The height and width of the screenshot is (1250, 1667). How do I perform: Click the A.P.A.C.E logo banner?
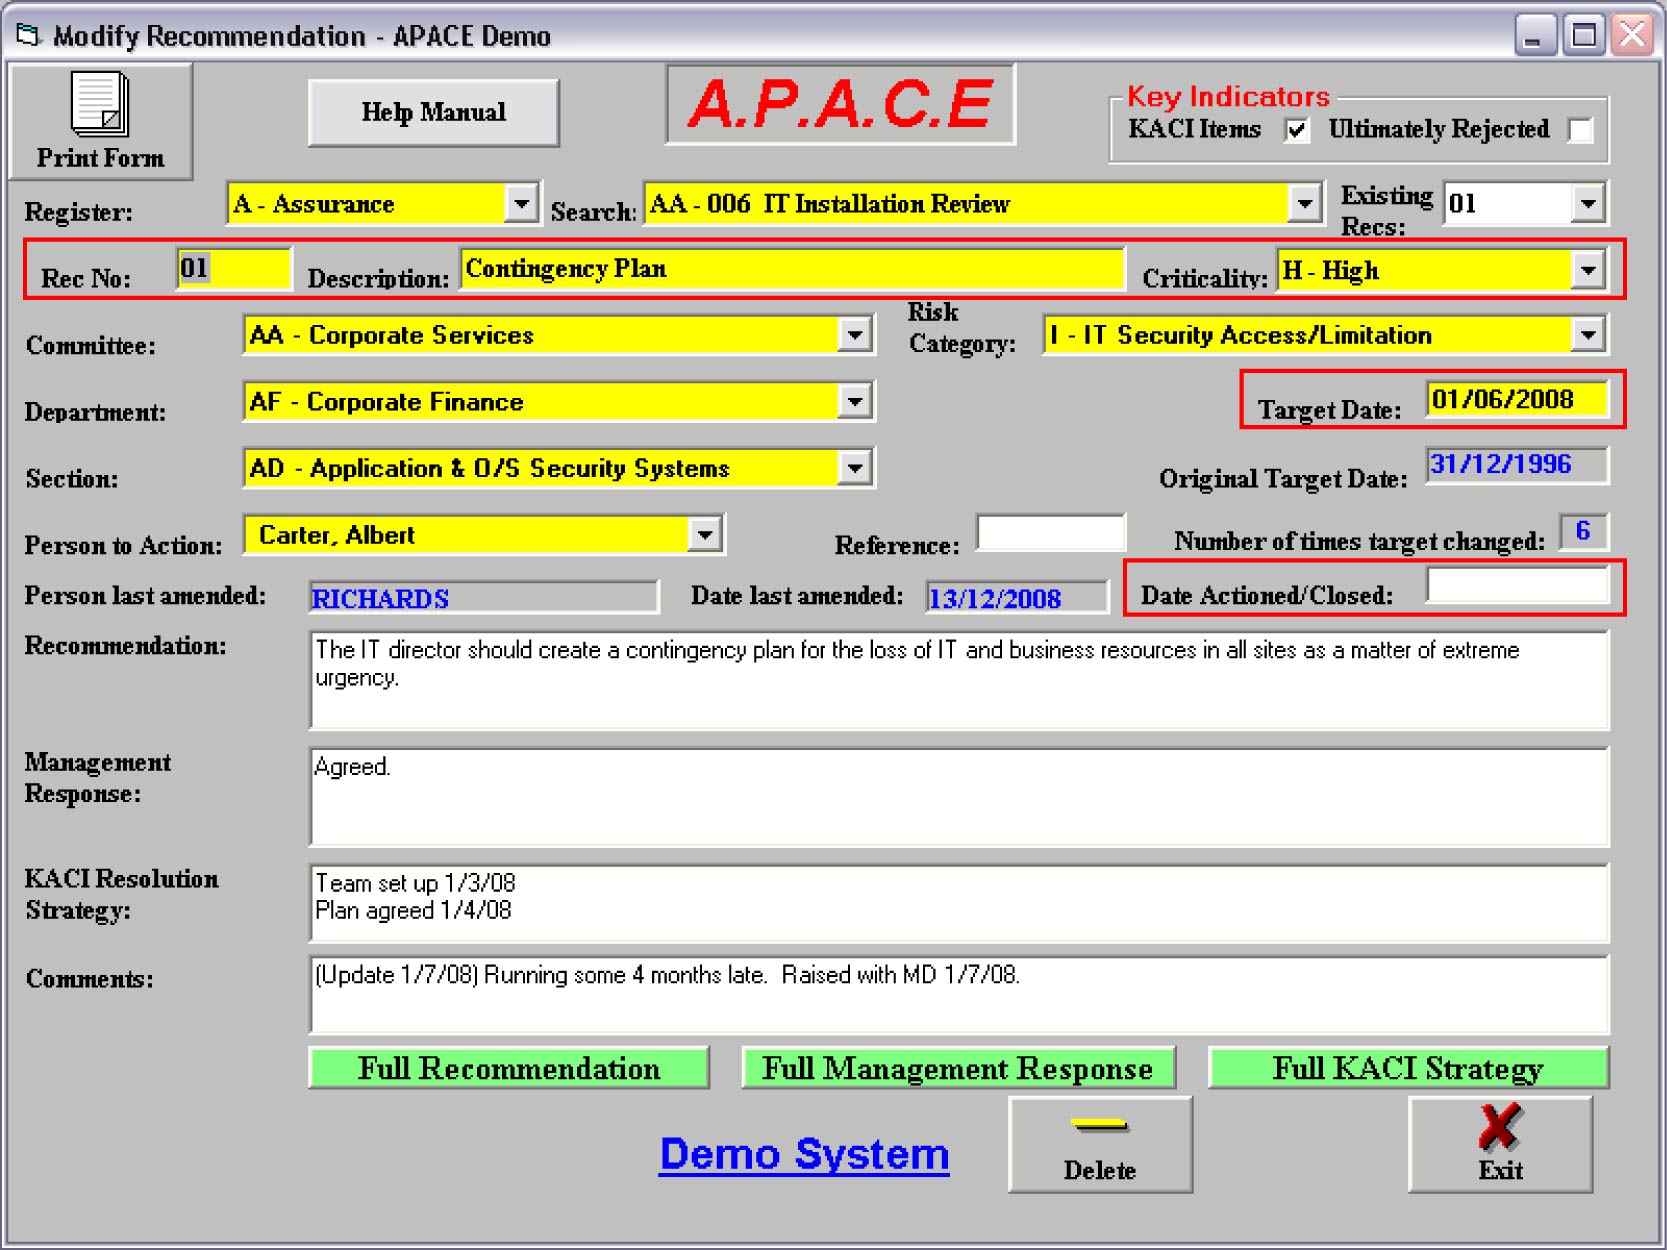coord(840,104)
